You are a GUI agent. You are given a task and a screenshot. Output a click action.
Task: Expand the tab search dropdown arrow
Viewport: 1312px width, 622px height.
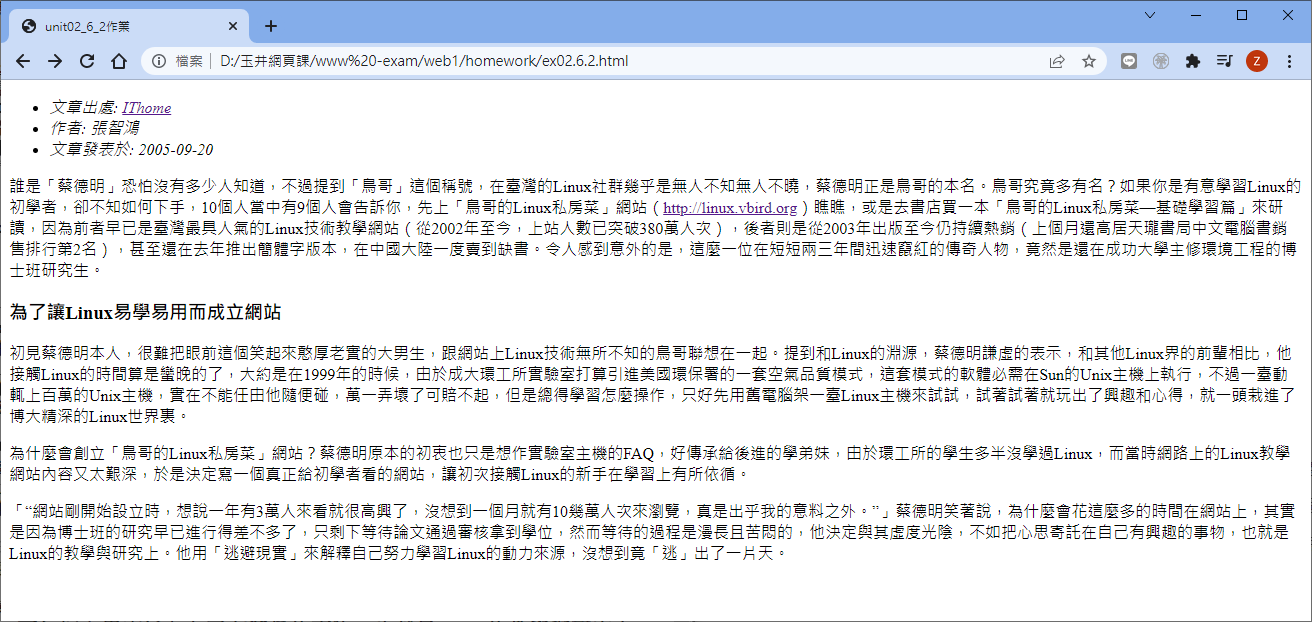coord(1150,15)
